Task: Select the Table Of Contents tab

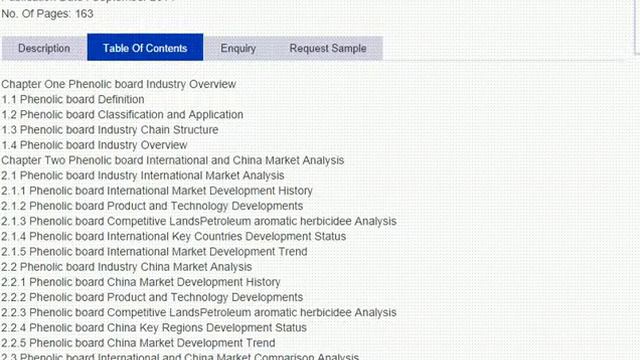Action: 145,47
